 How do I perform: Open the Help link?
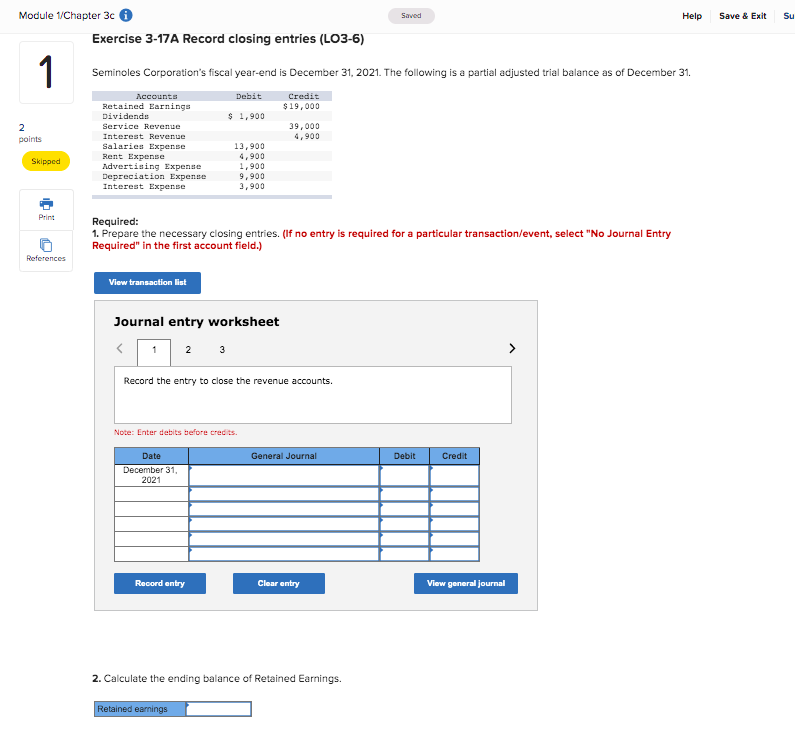click(x=692, y=16)
